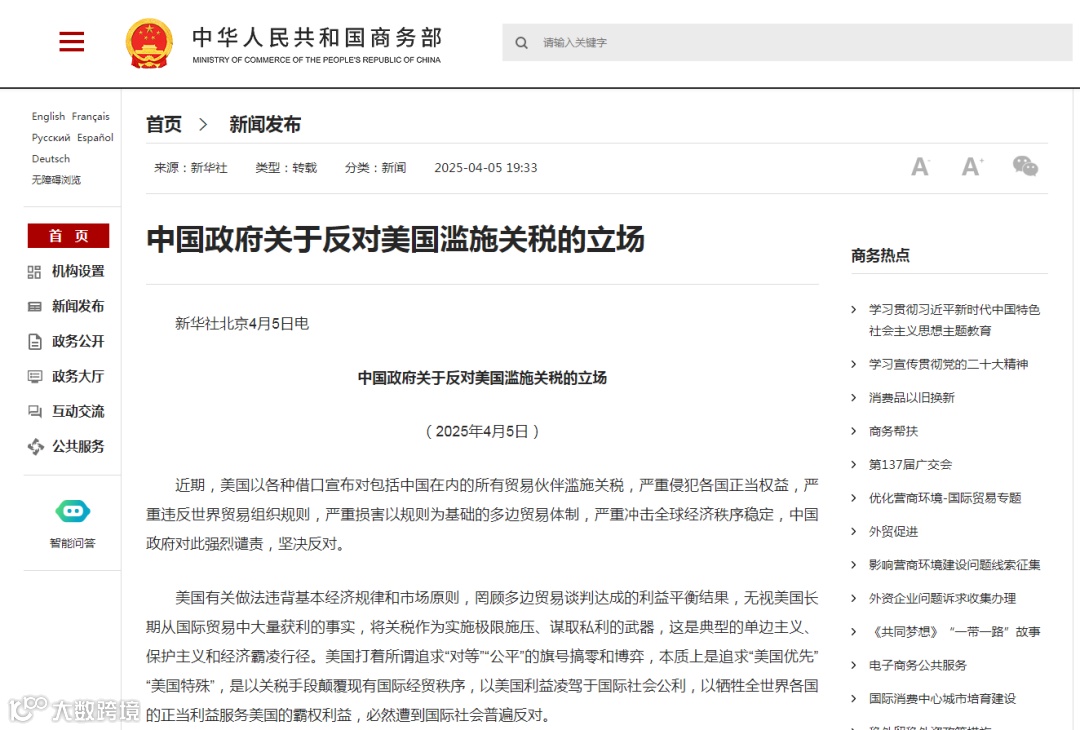Click the search magnifier icon
The image size is (1080, 730).
[x=521, y=43]
